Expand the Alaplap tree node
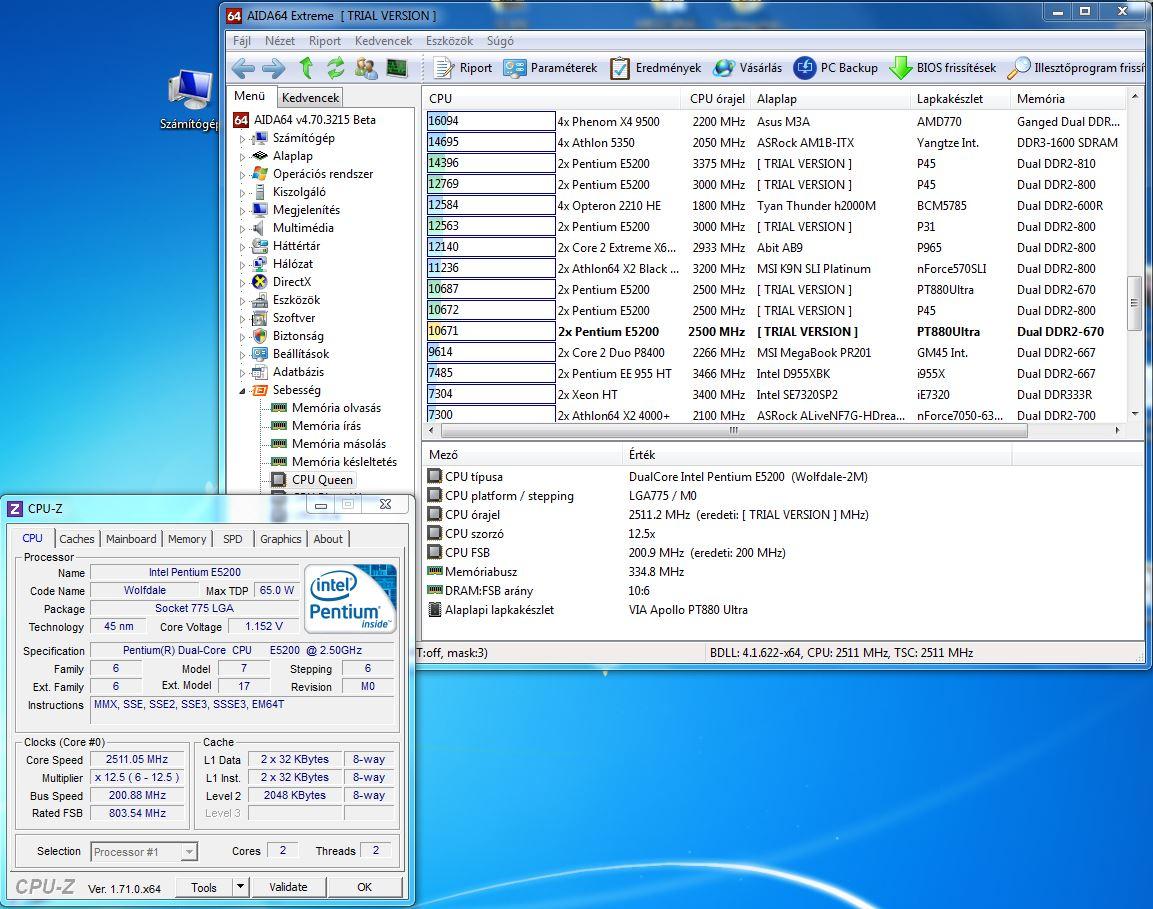Viewport: 1153px width, 909px height. pos(243,157)
